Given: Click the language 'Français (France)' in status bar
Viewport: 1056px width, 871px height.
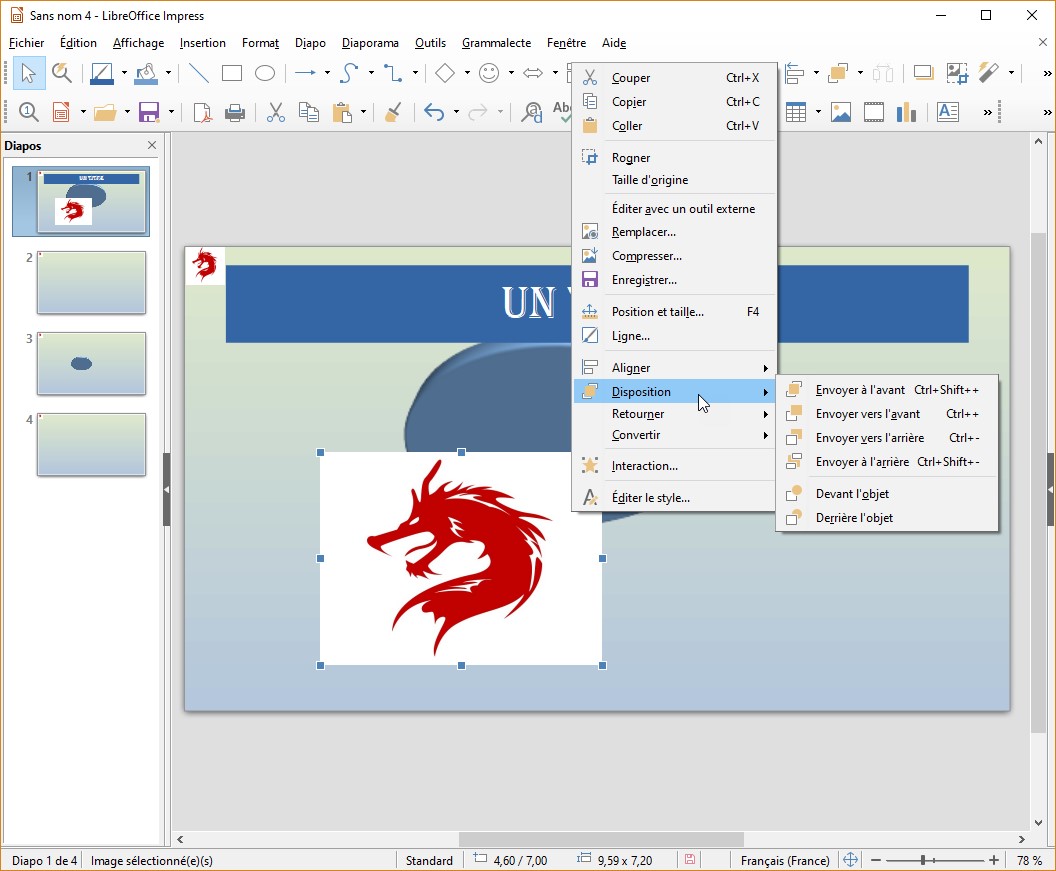Looking at the screenshot, I should [785, 860].
